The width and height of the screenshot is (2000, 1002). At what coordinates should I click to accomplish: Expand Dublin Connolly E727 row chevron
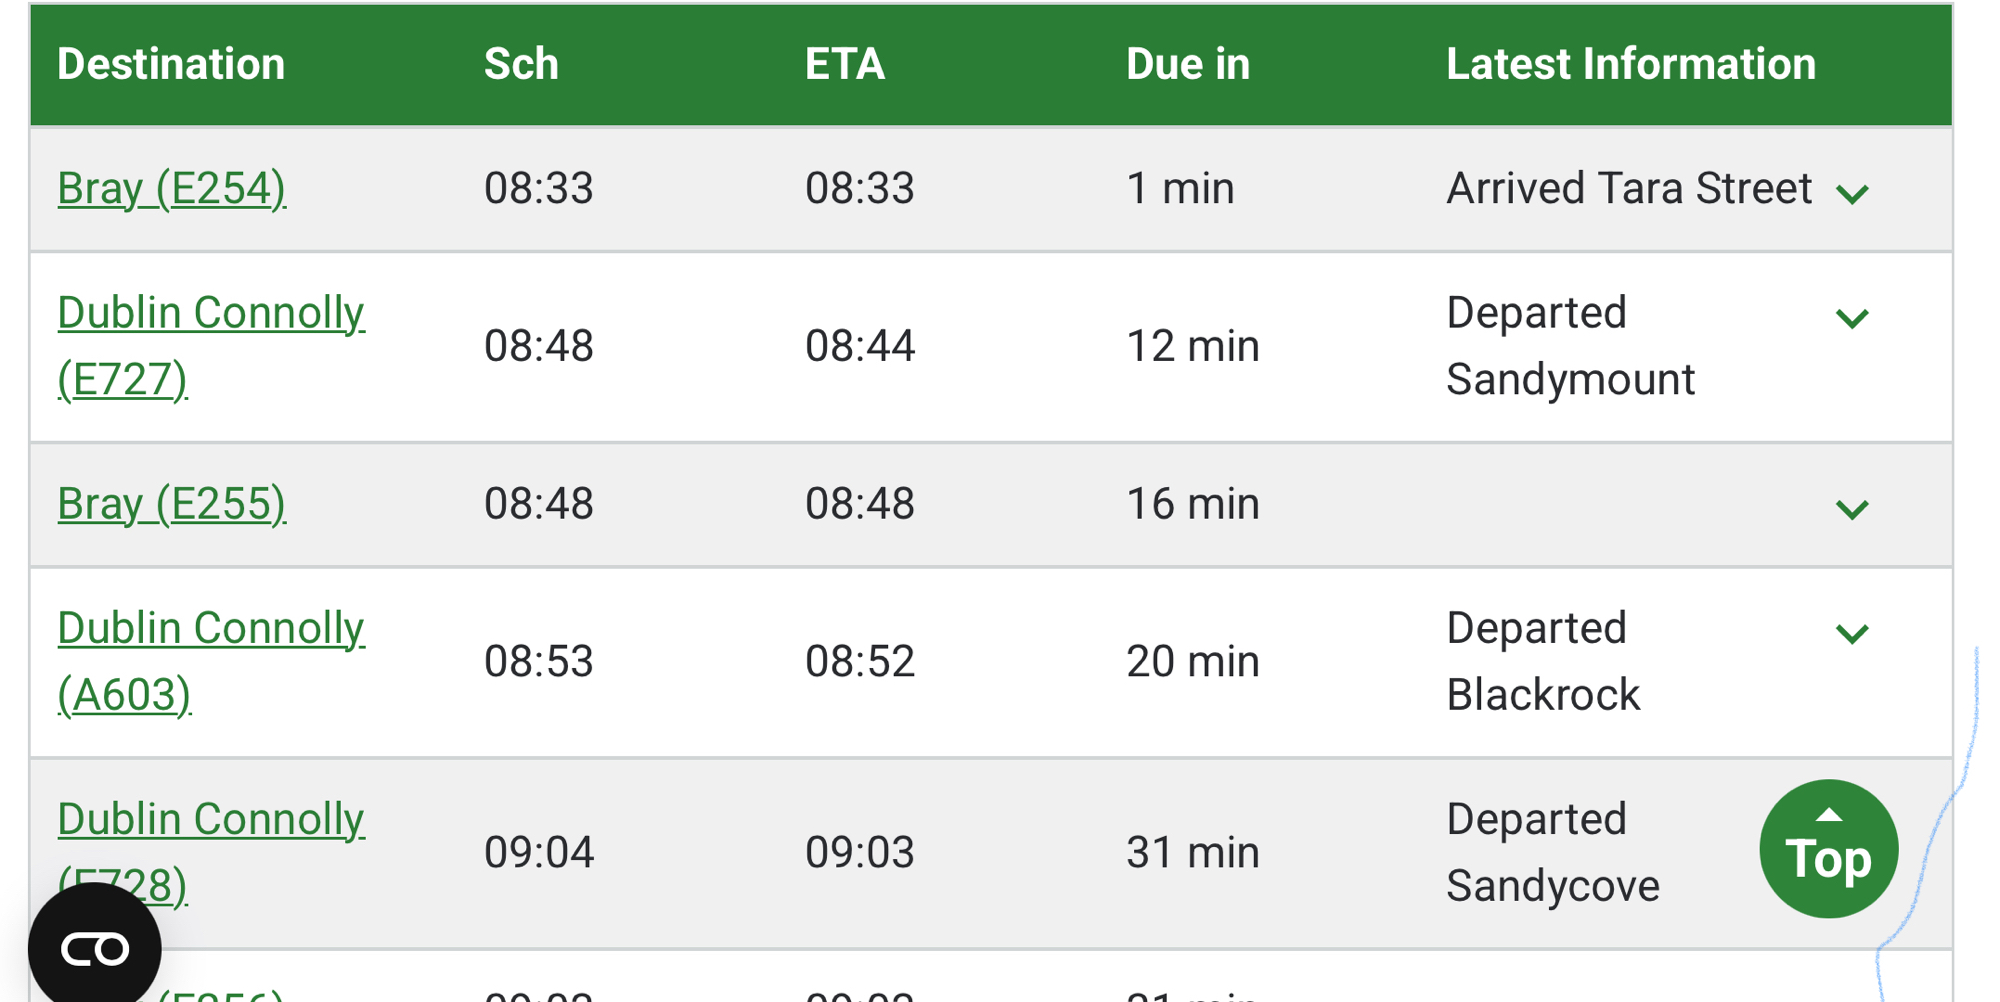[x=1852, y=319]
